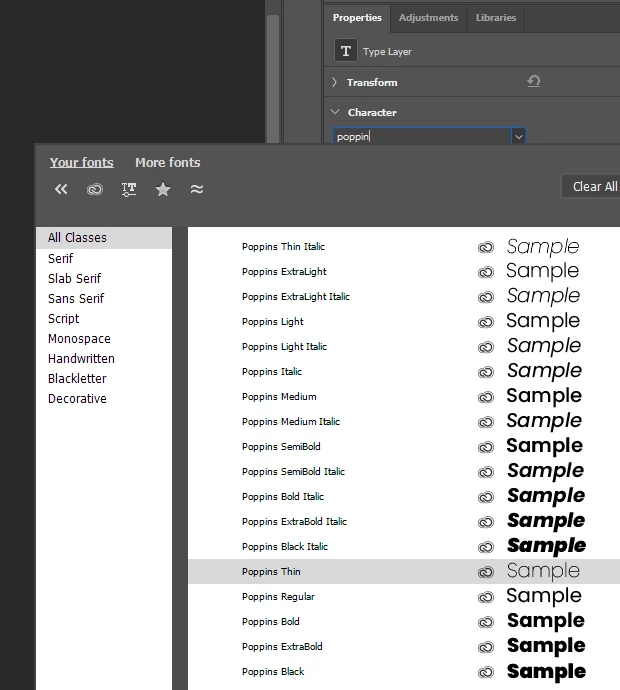620x690 pixels.
Task: Filter fonts by Adobe Fonts cloud icon
Action: (x=95, y=189)
